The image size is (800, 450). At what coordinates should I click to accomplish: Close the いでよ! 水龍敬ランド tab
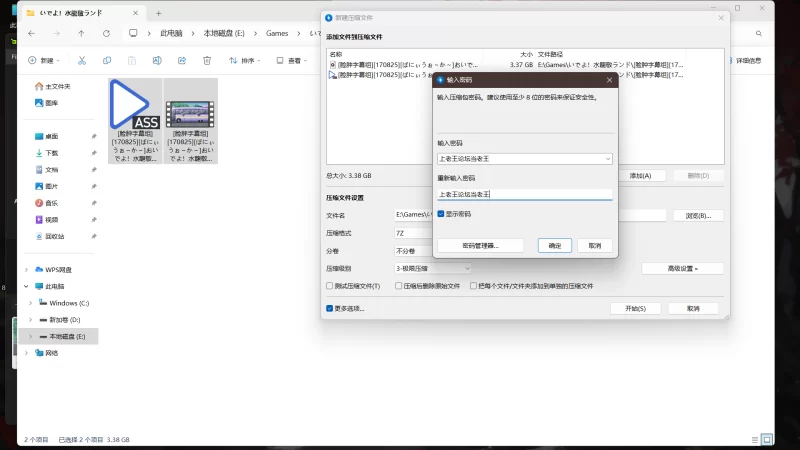point(135,13)
